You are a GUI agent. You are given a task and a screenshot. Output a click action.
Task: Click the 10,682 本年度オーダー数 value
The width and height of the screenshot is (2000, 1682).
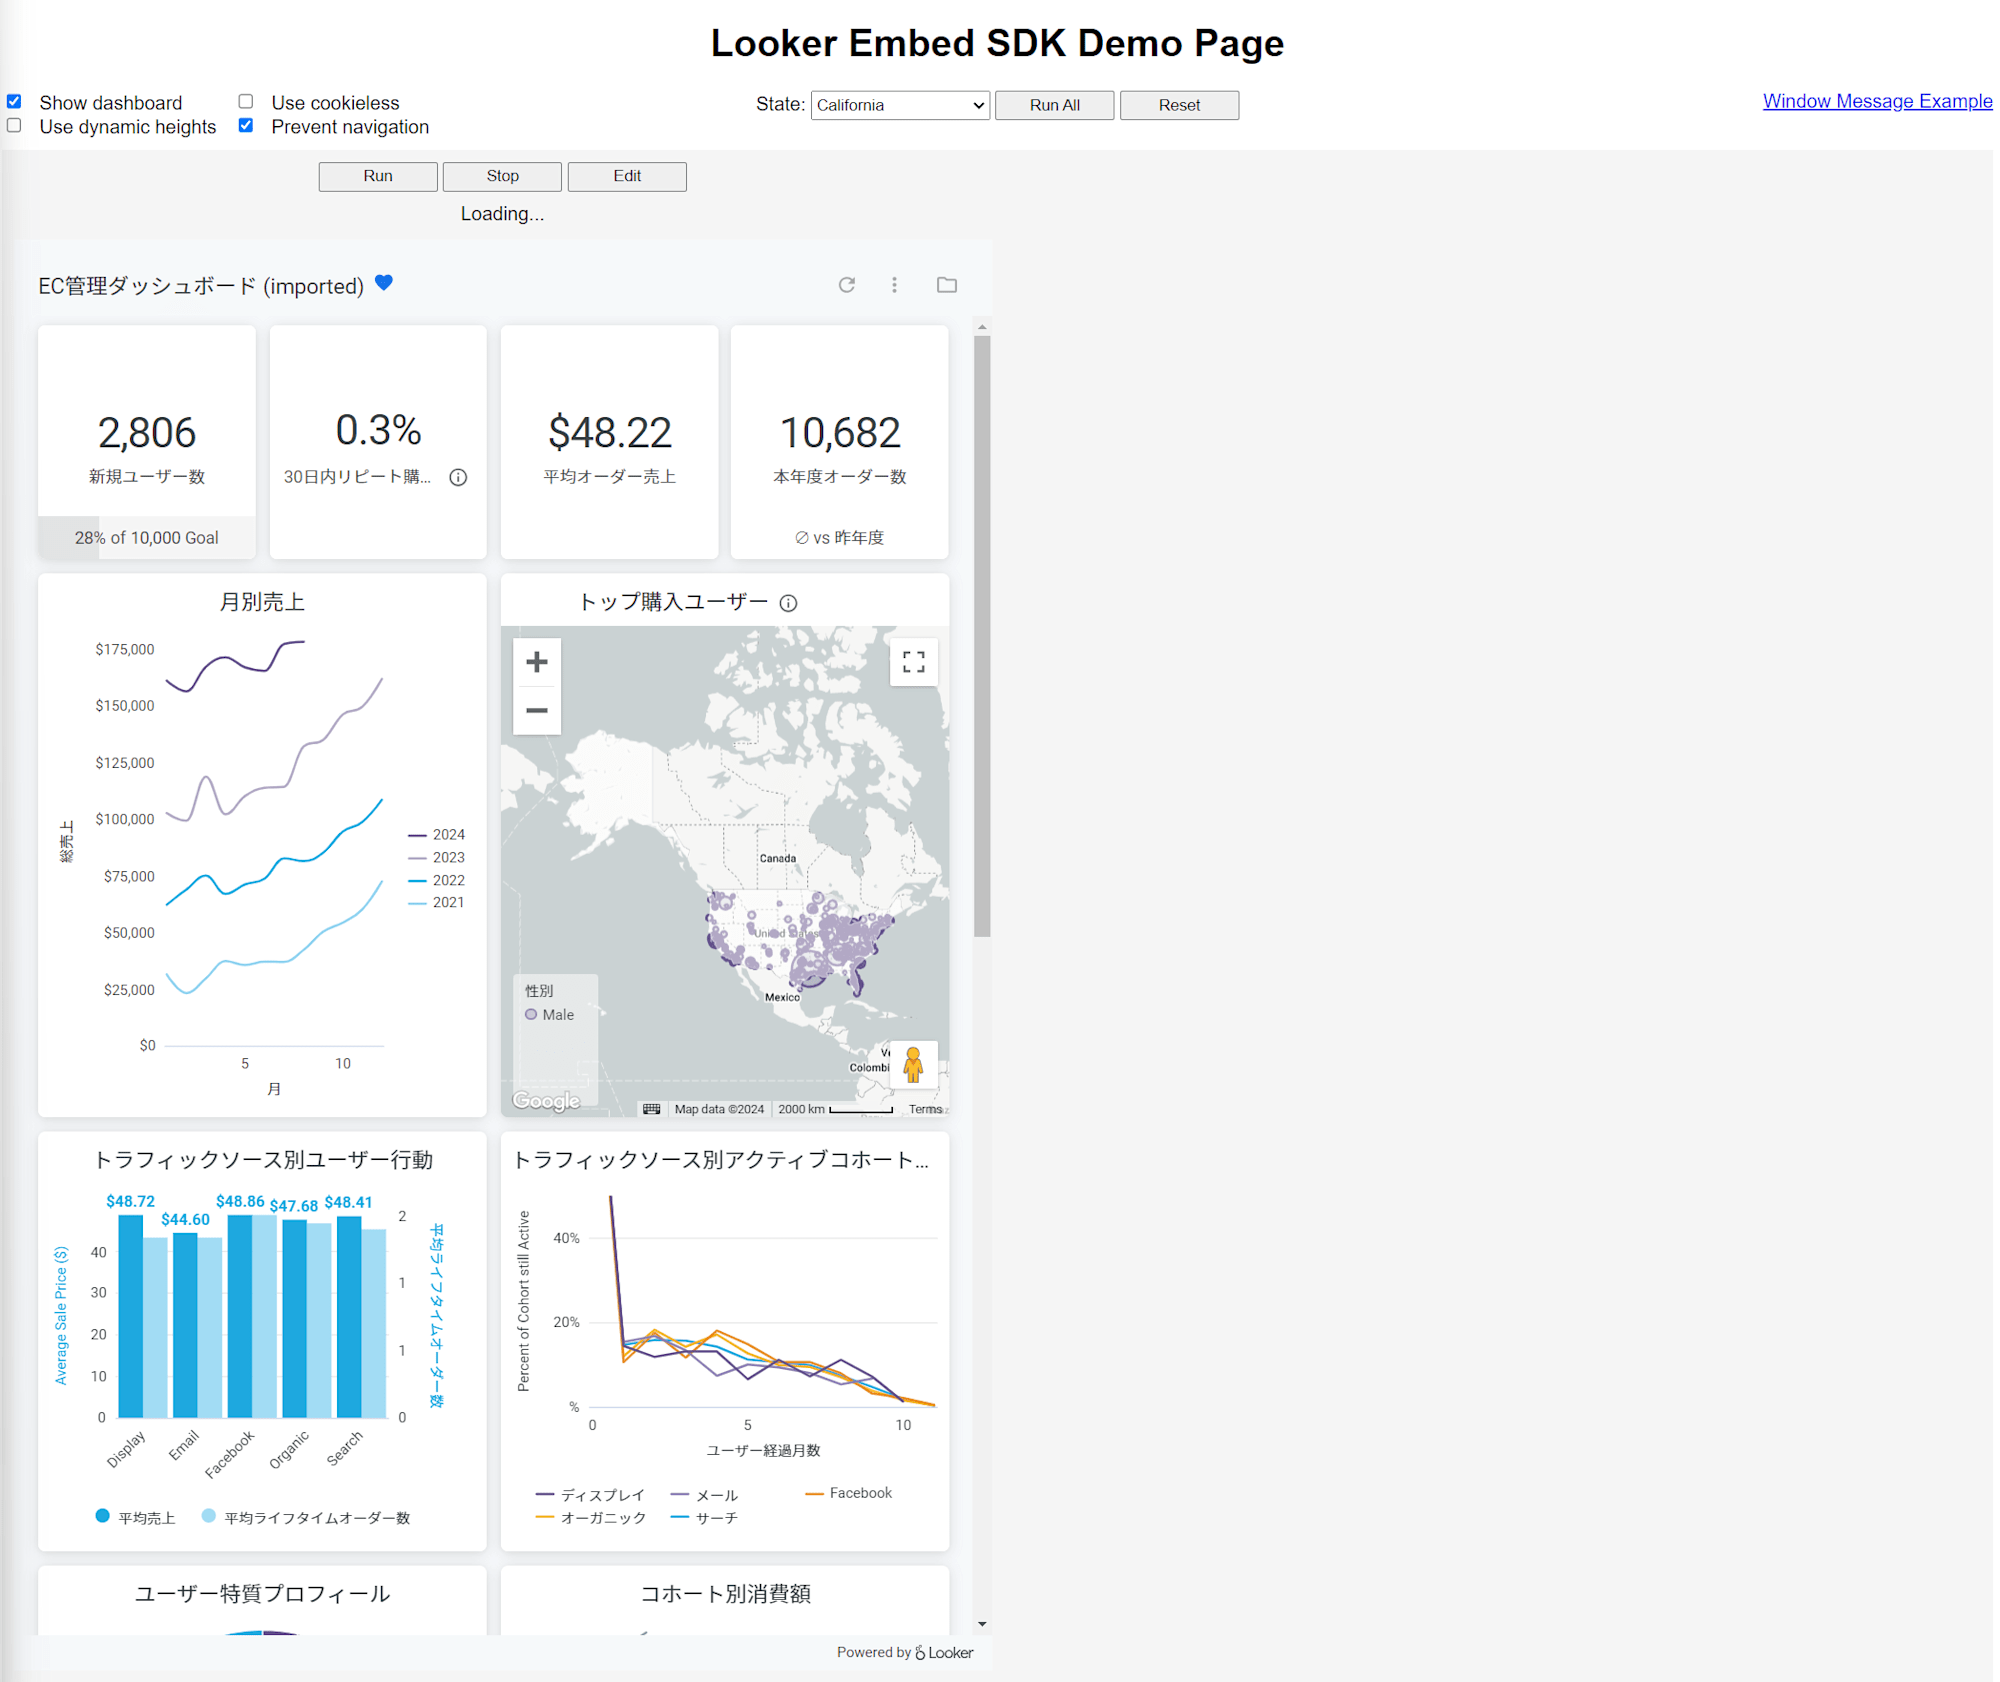[x=842, y=434]
